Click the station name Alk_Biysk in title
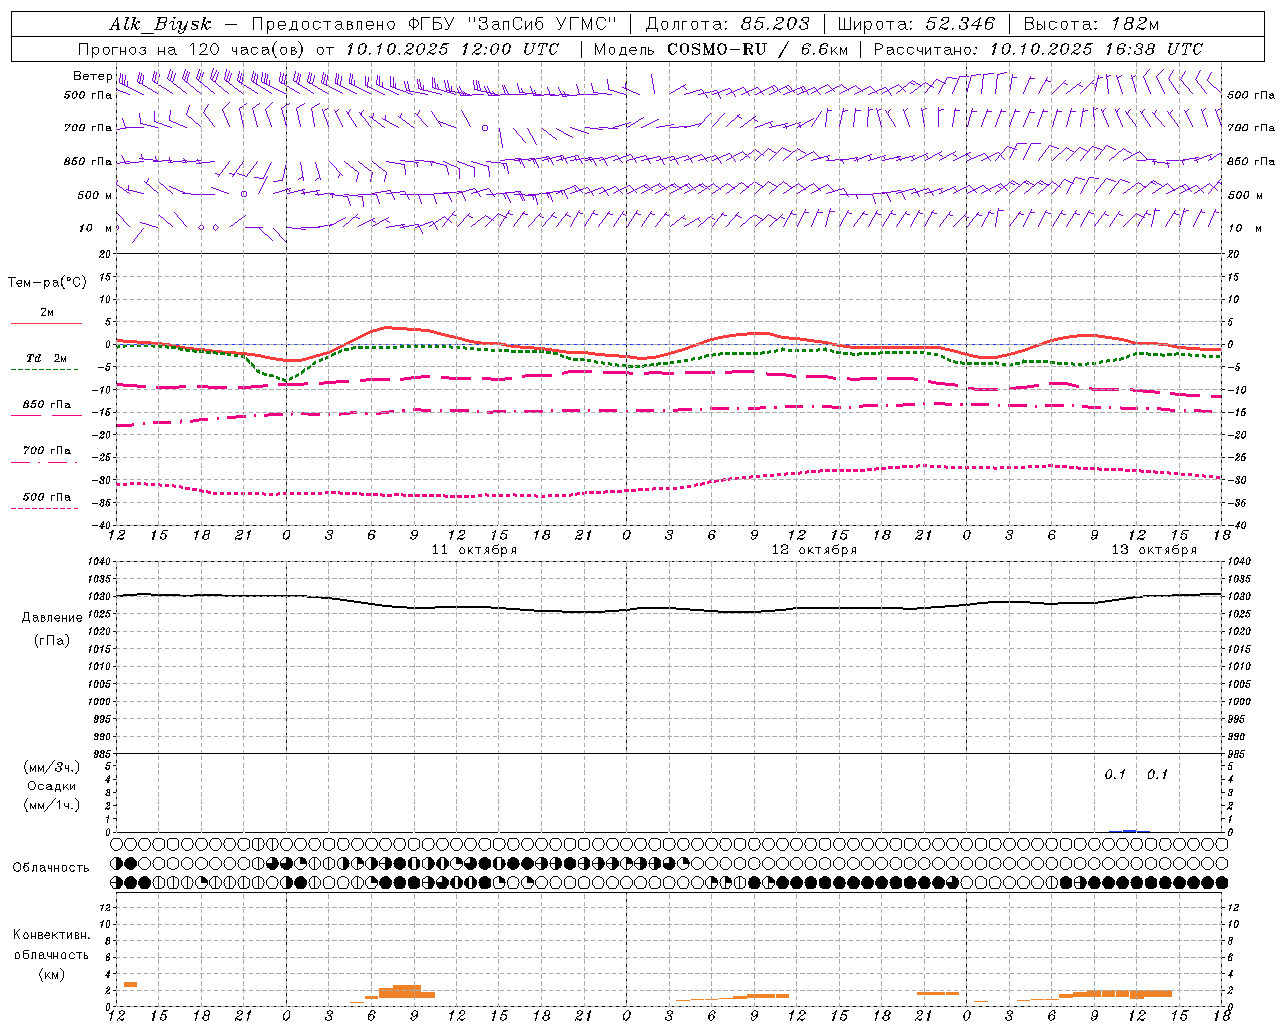Viewport: 1280px width, 1024px height. [x=160, y=24]
